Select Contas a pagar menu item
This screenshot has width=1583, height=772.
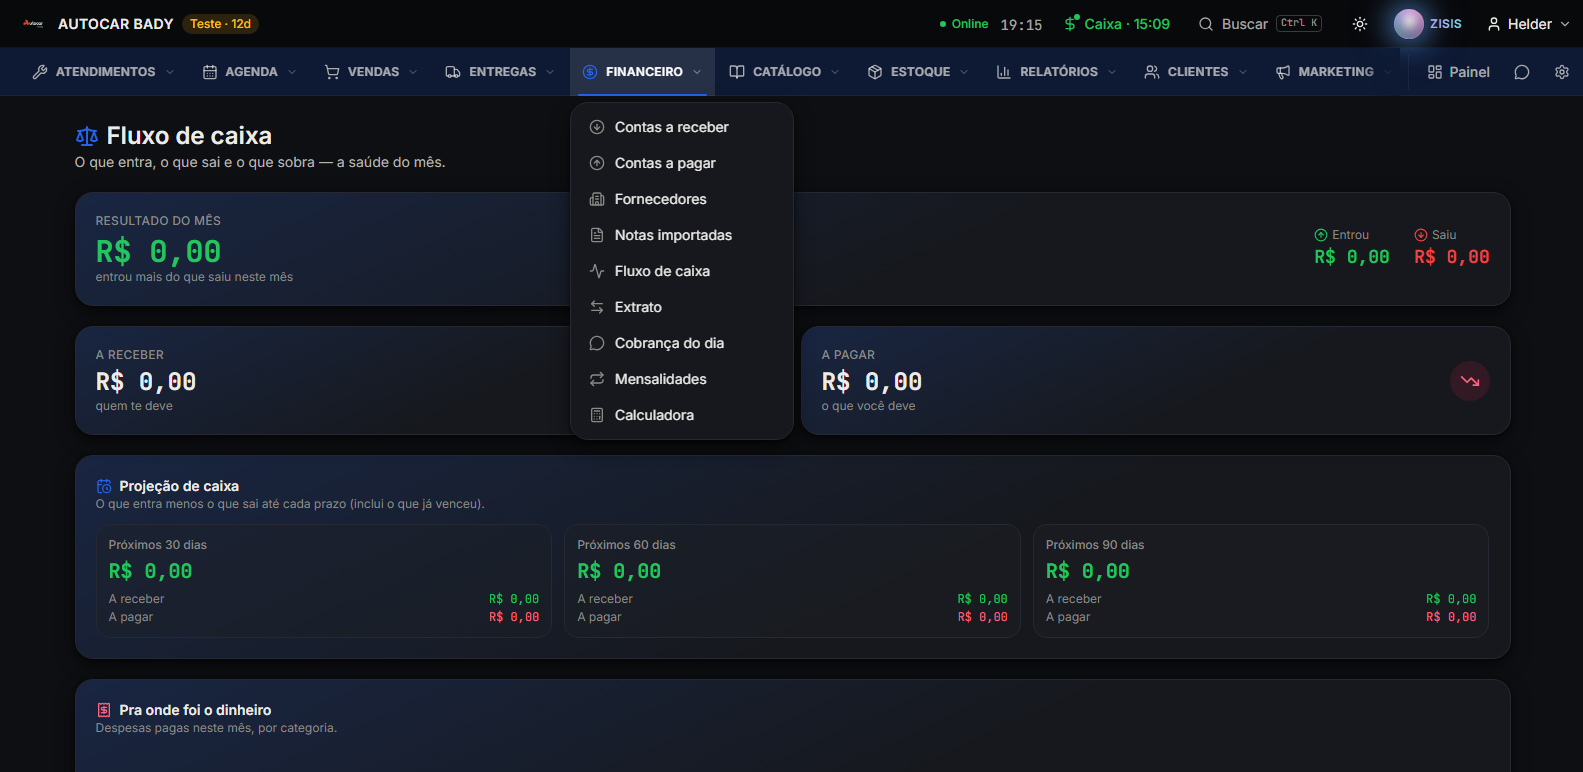(682, 163)
